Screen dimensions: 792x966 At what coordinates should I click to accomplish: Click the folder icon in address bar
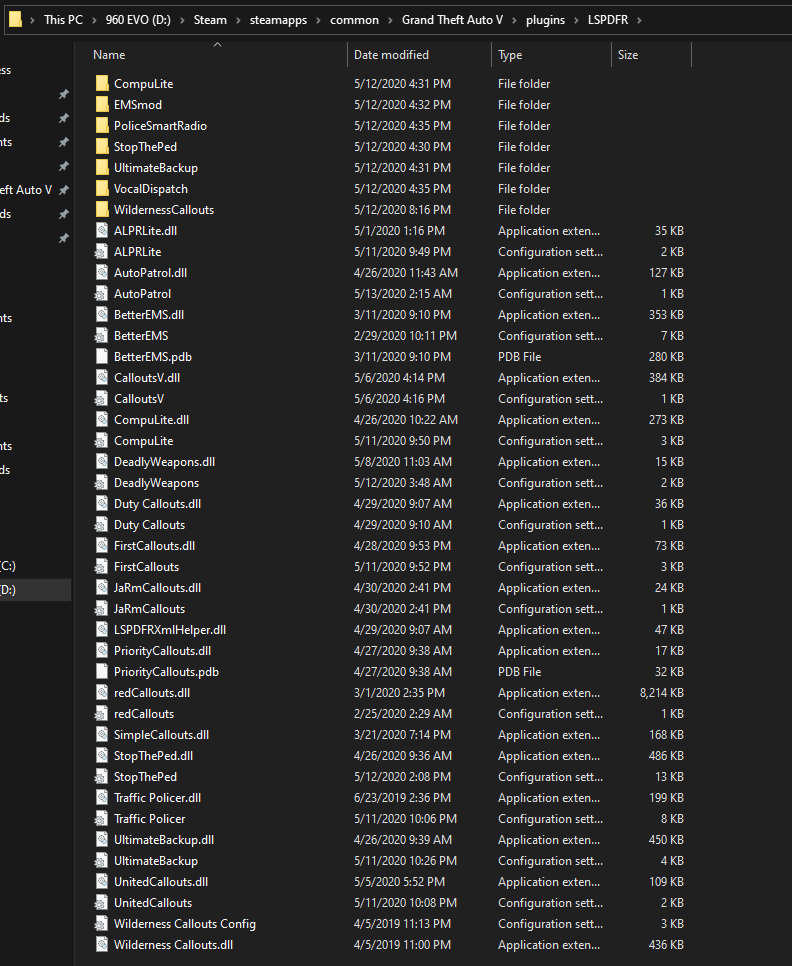click(x=15, y=20)
